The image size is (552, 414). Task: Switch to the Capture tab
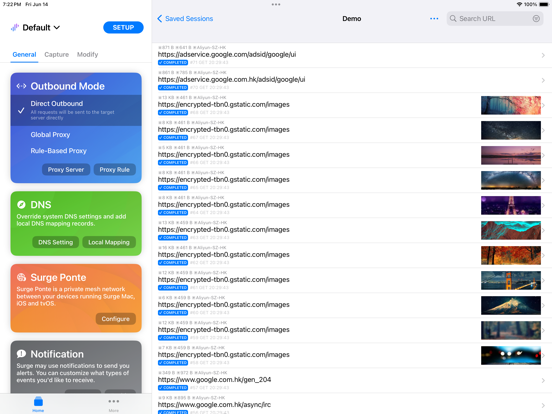pyautogui.click(x=56, y=55)
